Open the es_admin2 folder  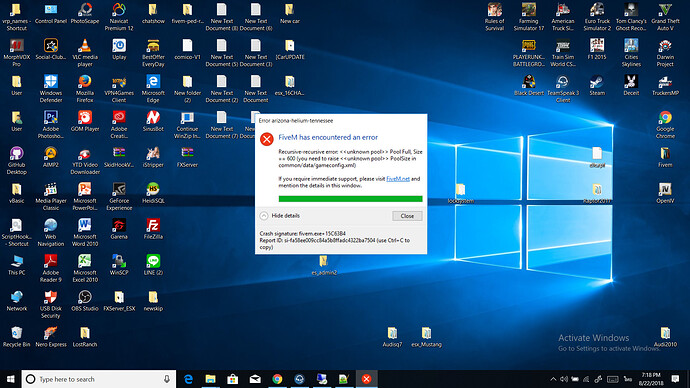coord(324,265)
